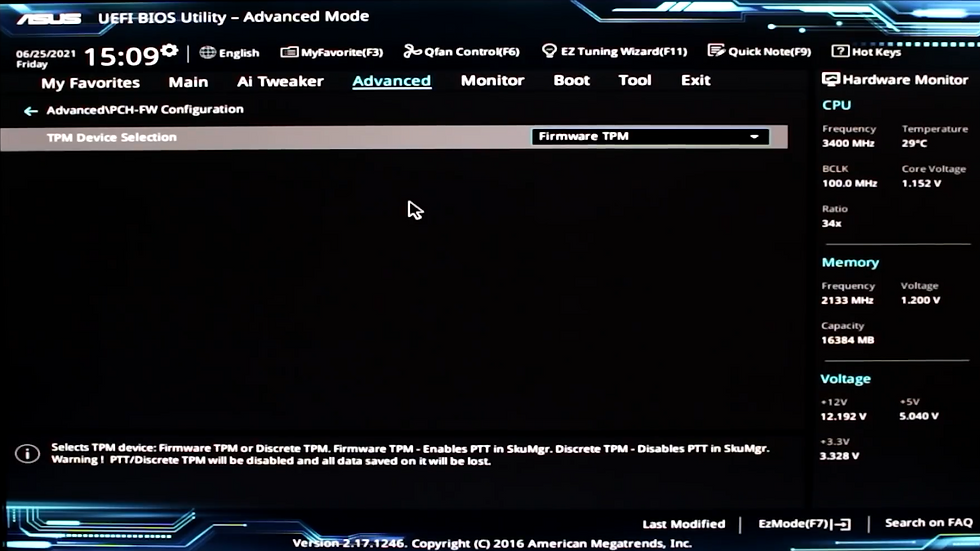980x551 pixels.
Task: Click the 1.152 V core voltage value
Action: coord(921,183)
